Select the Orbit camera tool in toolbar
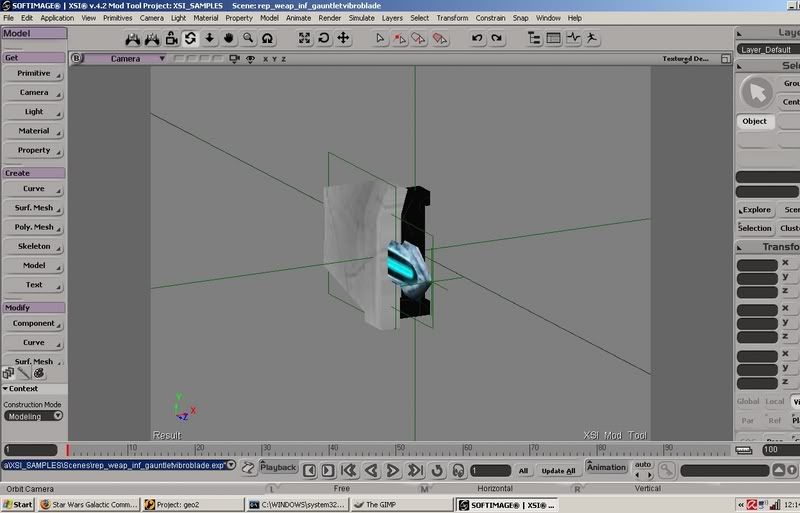800x513 pixels. pyautogui.click(x=190, y=38)
